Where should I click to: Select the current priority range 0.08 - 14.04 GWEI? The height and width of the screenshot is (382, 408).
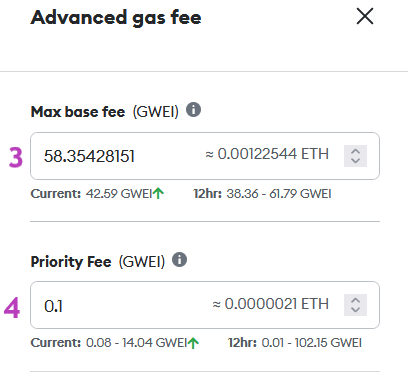pos(136,343)
